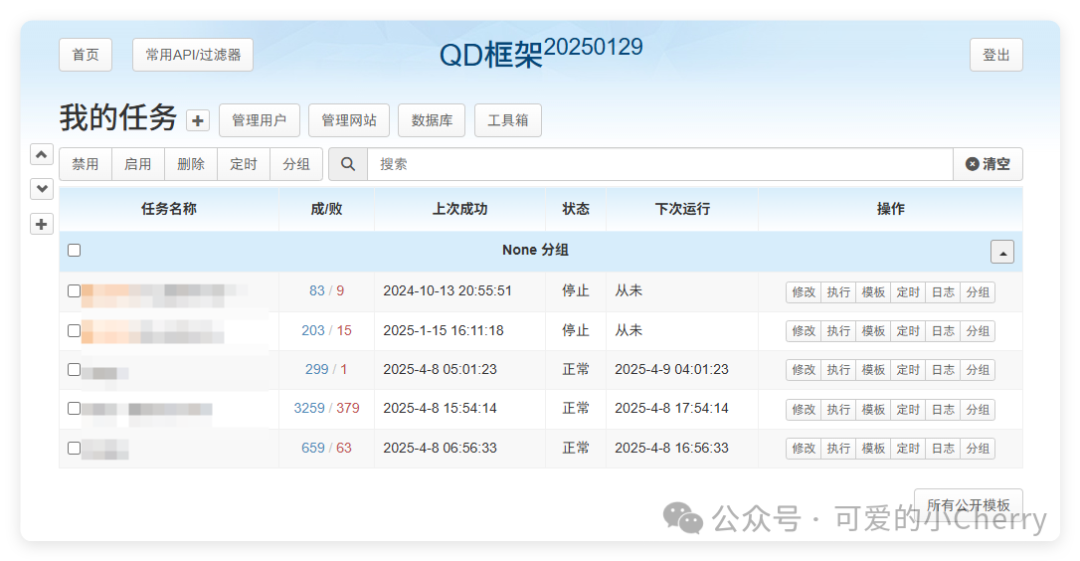Click 修改 for the 203 / 15 task
The image size is (1080, 561).
pyautogui.click(x=804, y=331)
